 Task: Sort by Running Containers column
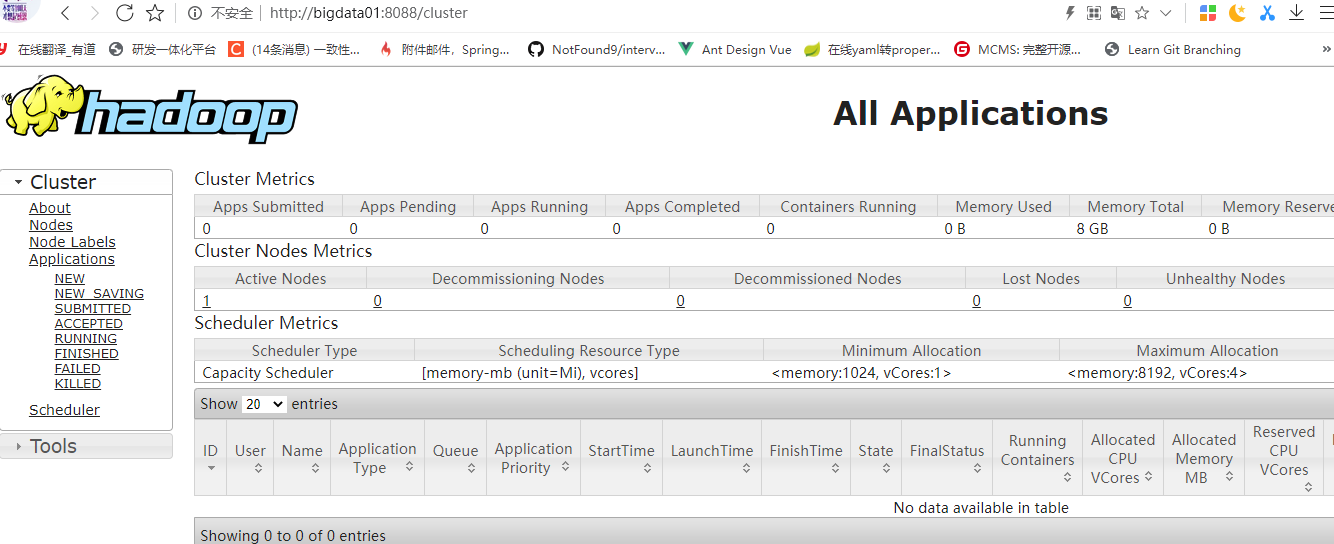(1038, 458)
